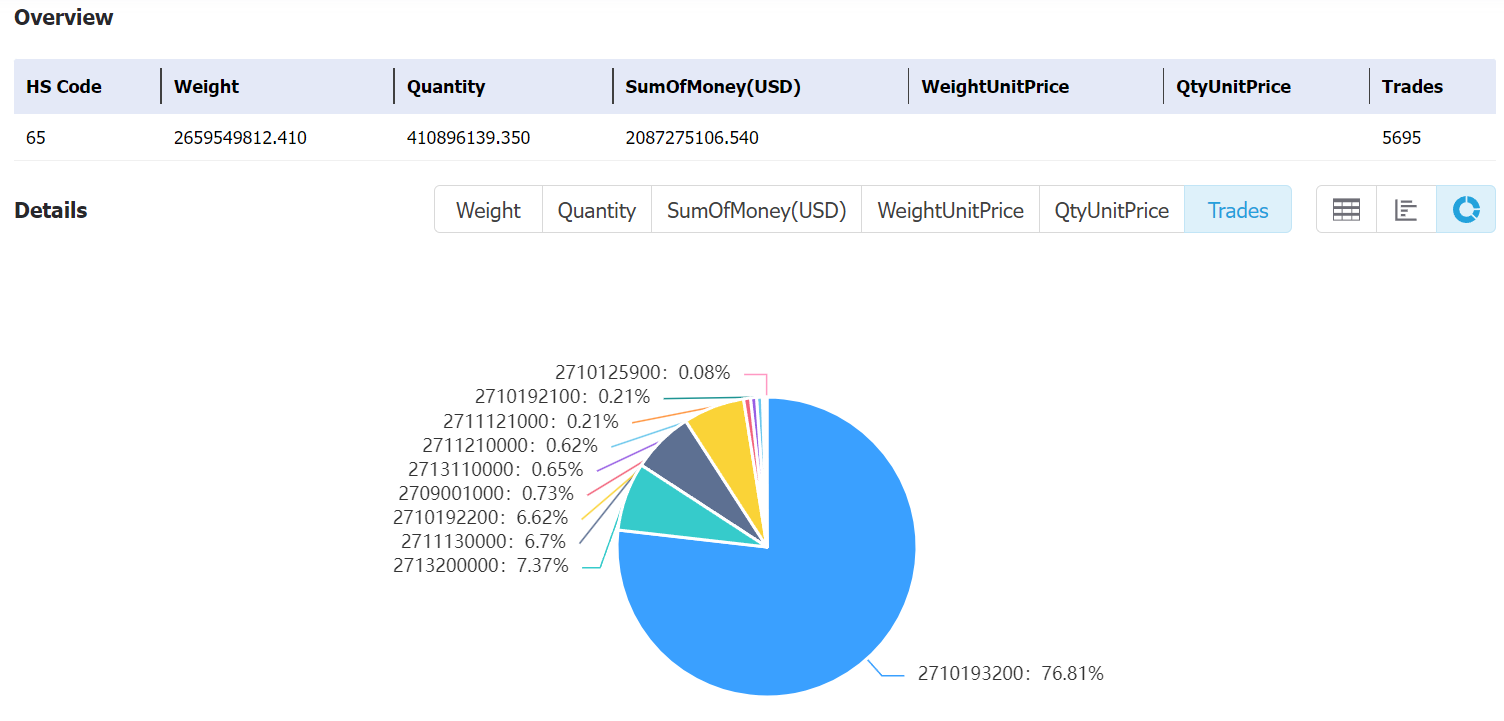
Task: Click the 2711130000: 6.7% label
Action: click(483, 541)
